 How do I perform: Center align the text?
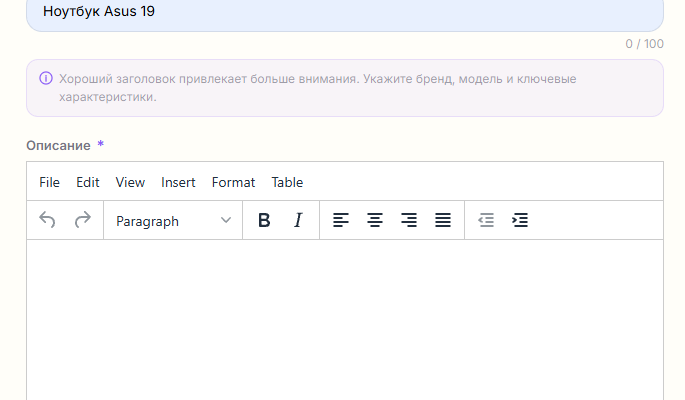point(375,220)
